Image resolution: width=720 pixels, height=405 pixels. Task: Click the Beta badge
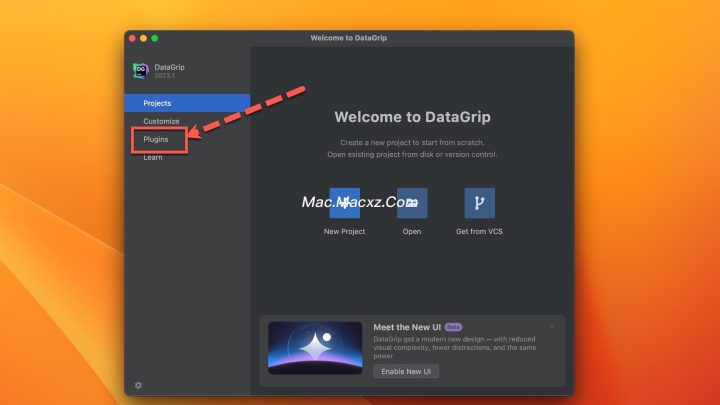click(x=453, y=327)
